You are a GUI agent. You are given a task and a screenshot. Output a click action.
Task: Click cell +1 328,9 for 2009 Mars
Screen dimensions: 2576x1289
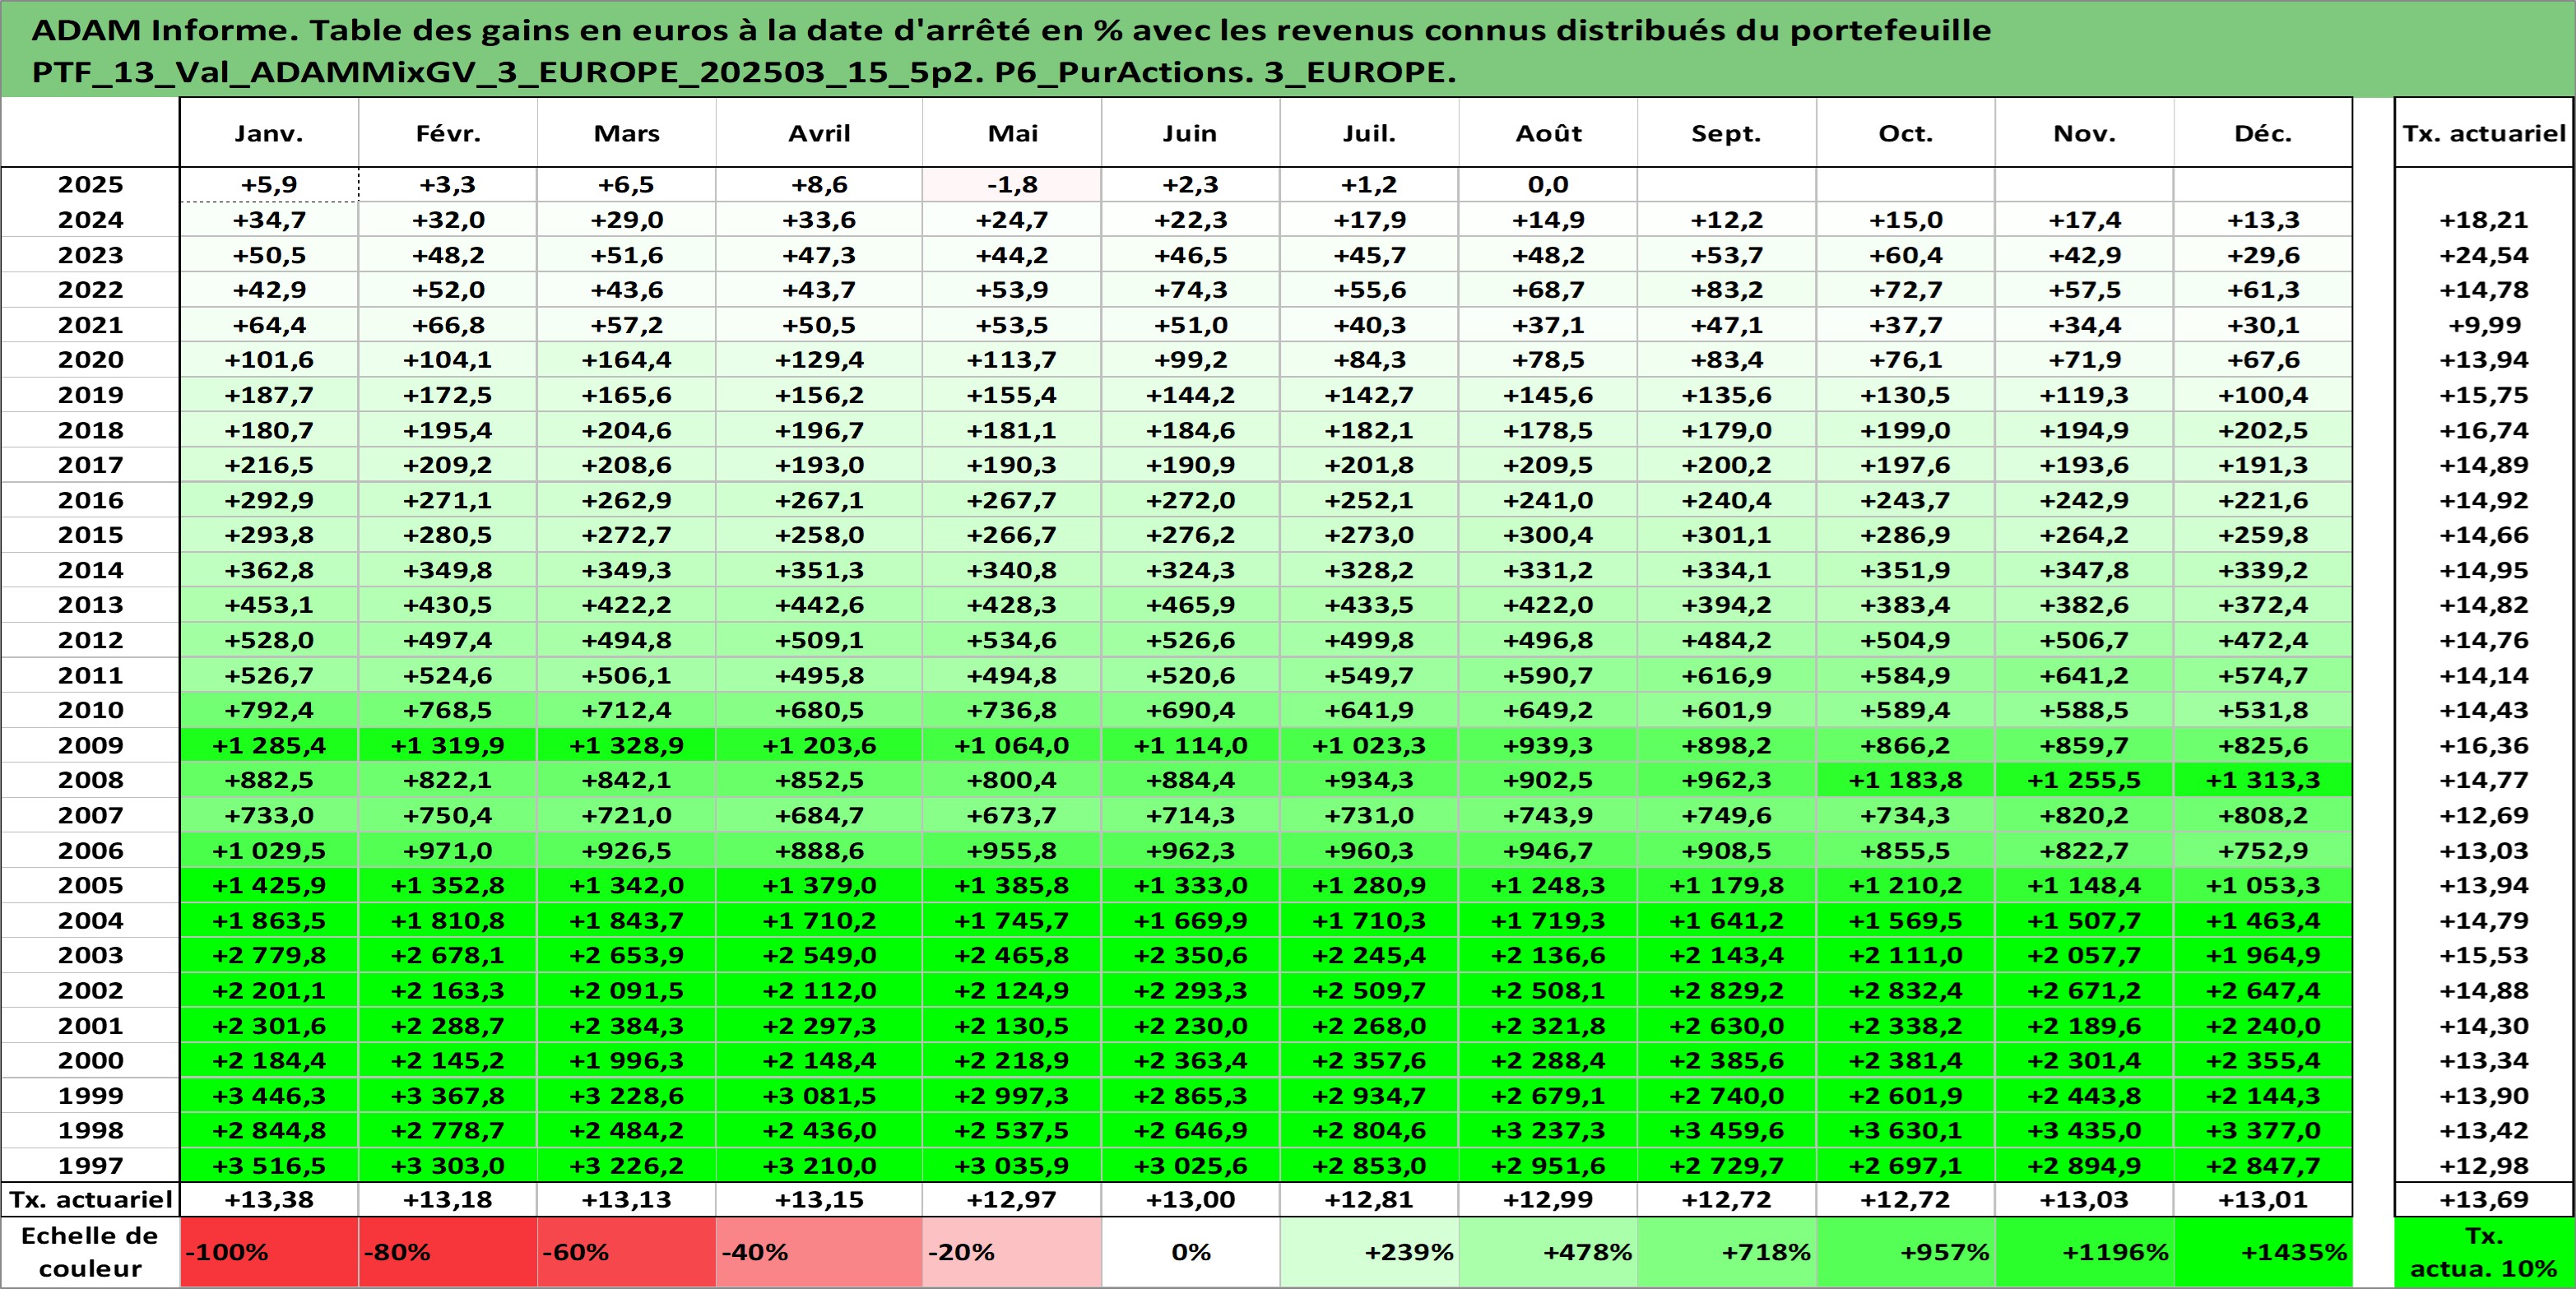pos(627,745)
